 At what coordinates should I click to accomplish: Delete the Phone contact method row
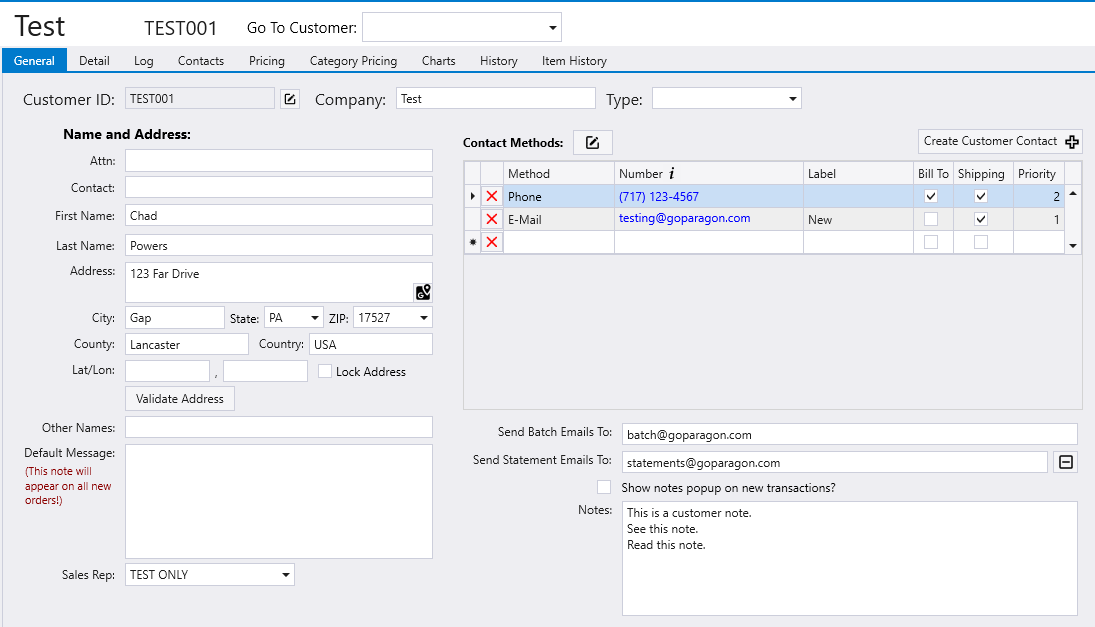pos(492,196)
